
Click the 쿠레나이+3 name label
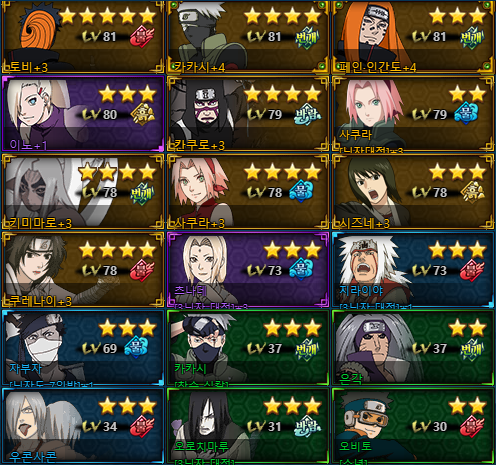(x=40, y=301)
